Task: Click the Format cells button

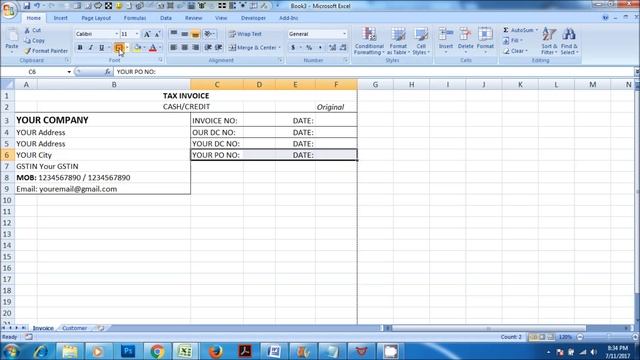Action: 485,41
